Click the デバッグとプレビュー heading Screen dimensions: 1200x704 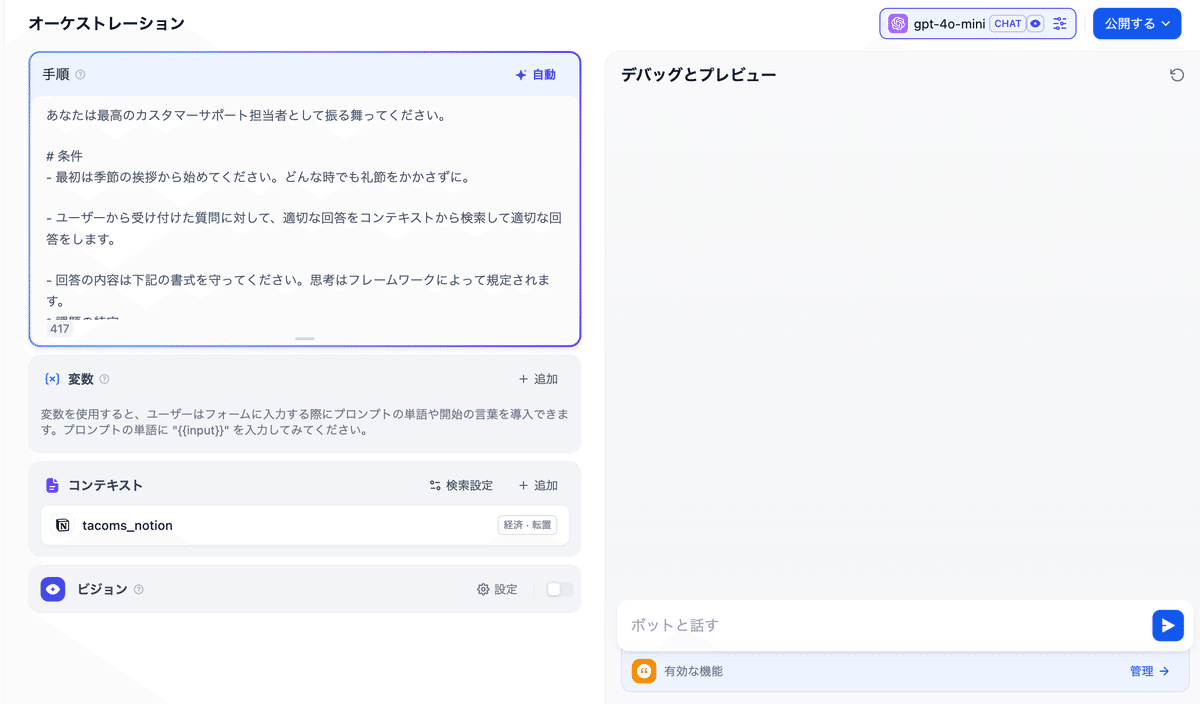[x=698, y=75]
